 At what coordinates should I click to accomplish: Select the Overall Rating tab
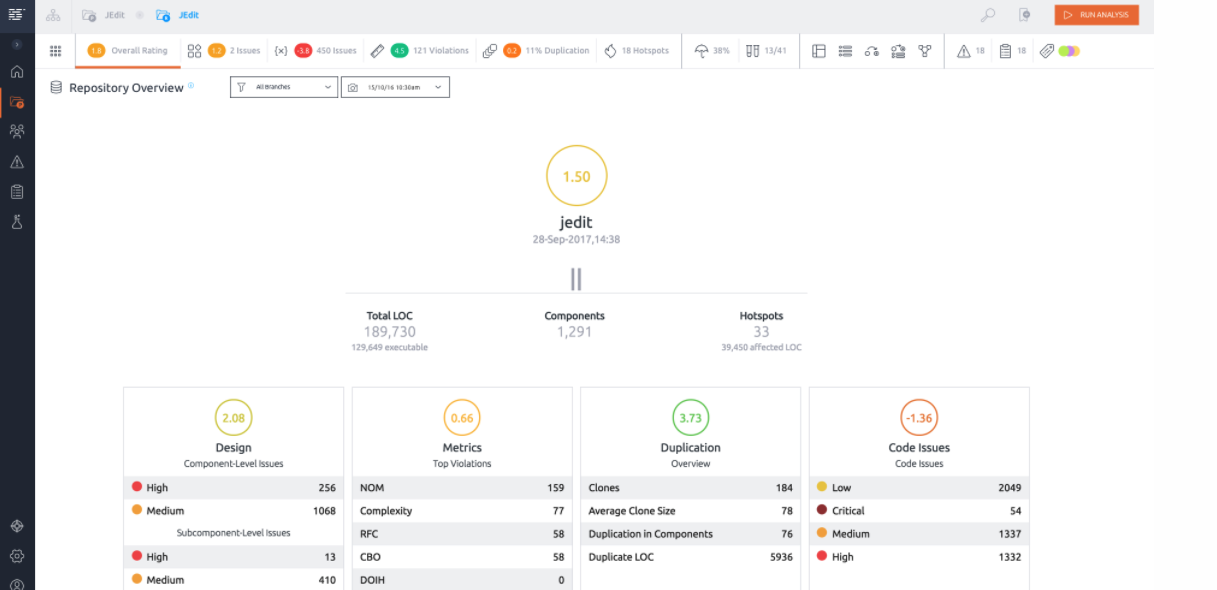point(127,51)
